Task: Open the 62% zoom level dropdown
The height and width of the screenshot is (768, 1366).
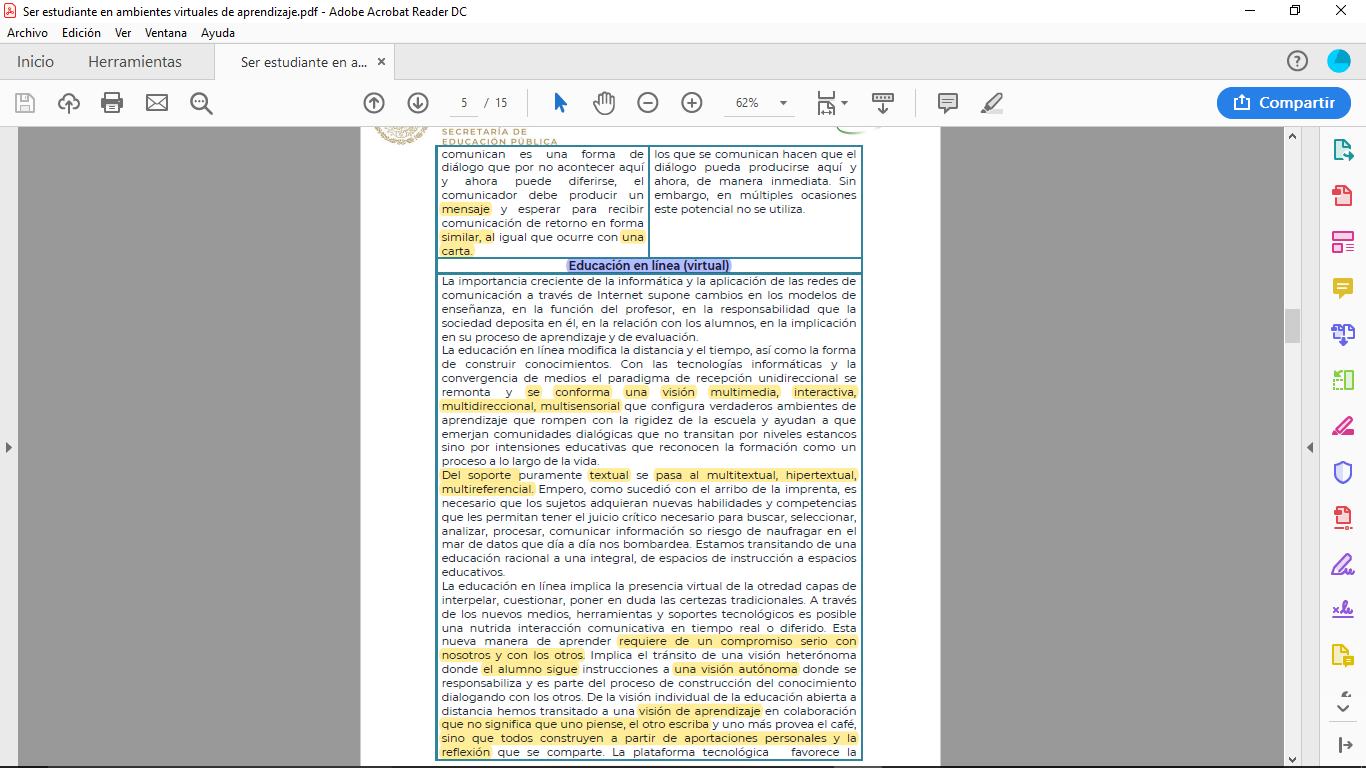Action: 783,103
